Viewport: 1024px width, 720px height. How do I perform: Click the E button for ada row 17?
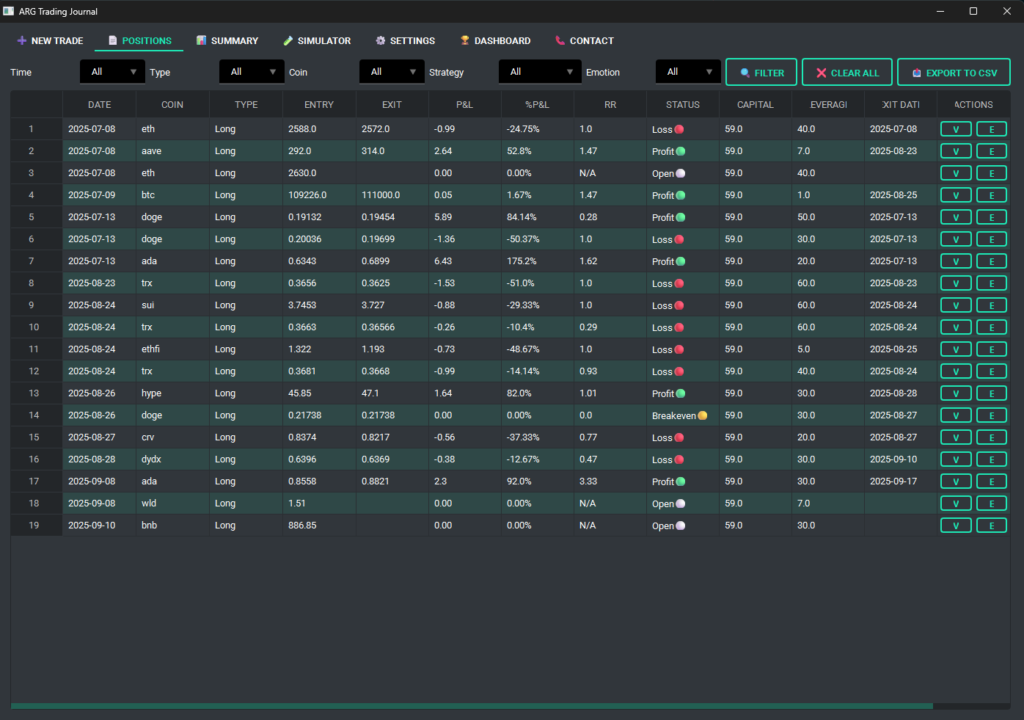[991, 481]
